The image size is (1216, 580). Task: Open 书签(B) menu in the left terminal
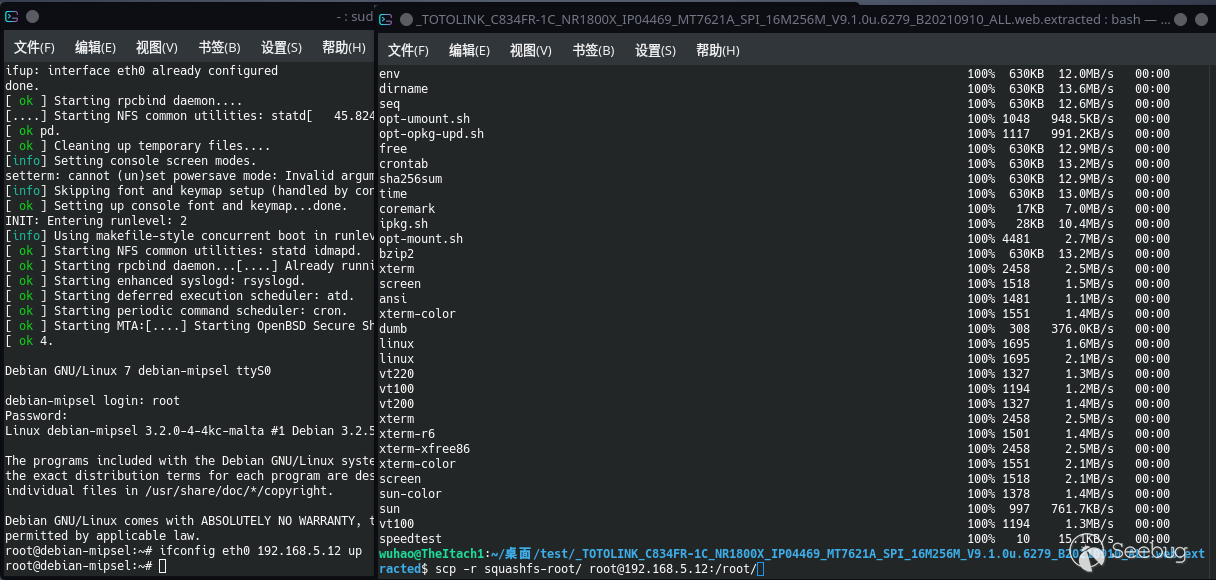coord(219,48)
